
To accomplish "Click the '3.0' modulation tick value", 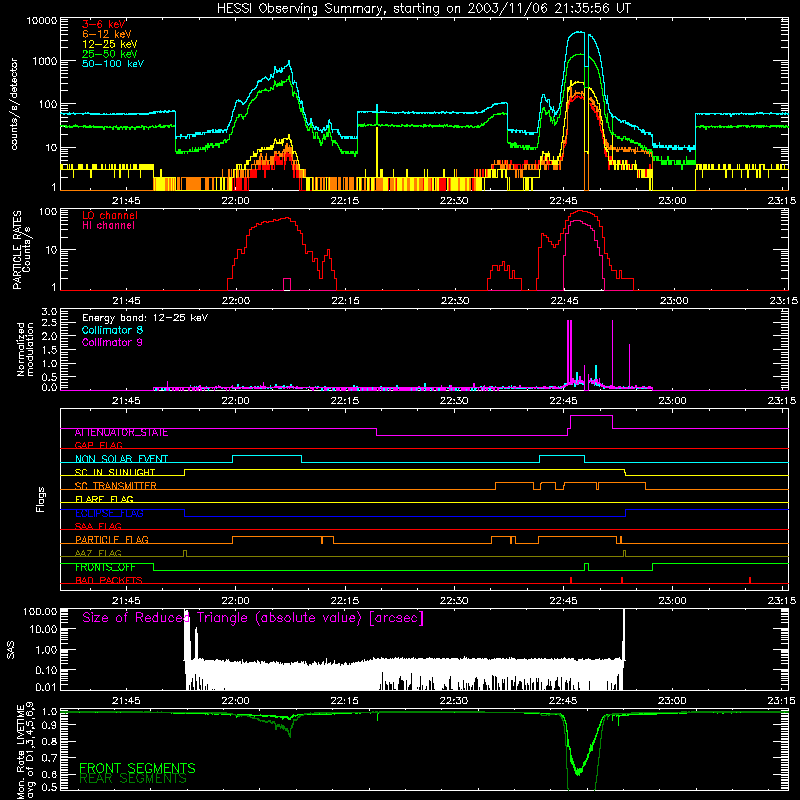I will (49, 312).
